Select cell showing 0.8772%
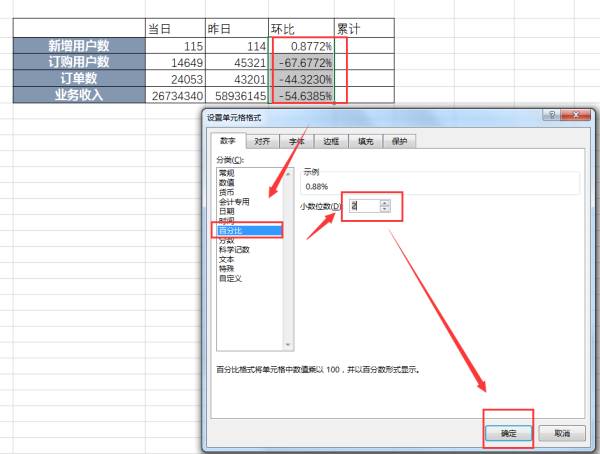 pyautogui.click(x=302, y=46)
